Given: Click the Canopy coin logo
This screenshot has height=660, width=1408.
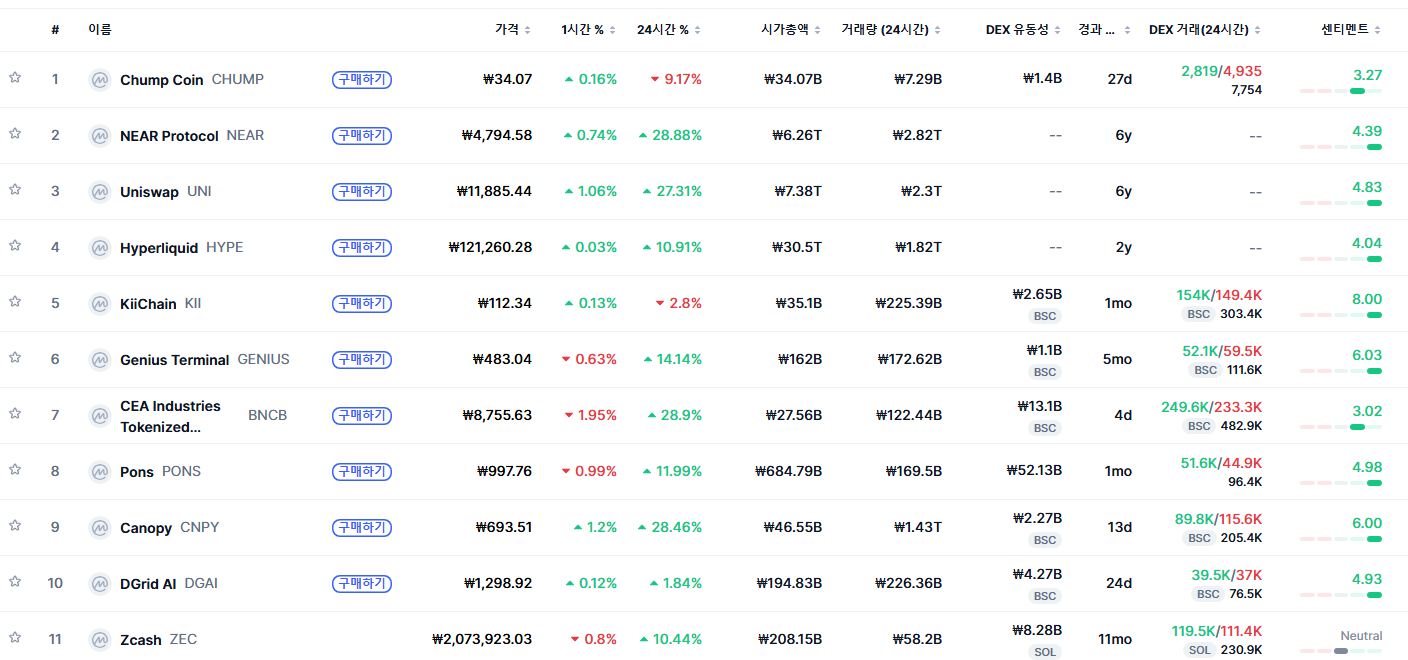Looking at the screenshot, I should 99,528.
